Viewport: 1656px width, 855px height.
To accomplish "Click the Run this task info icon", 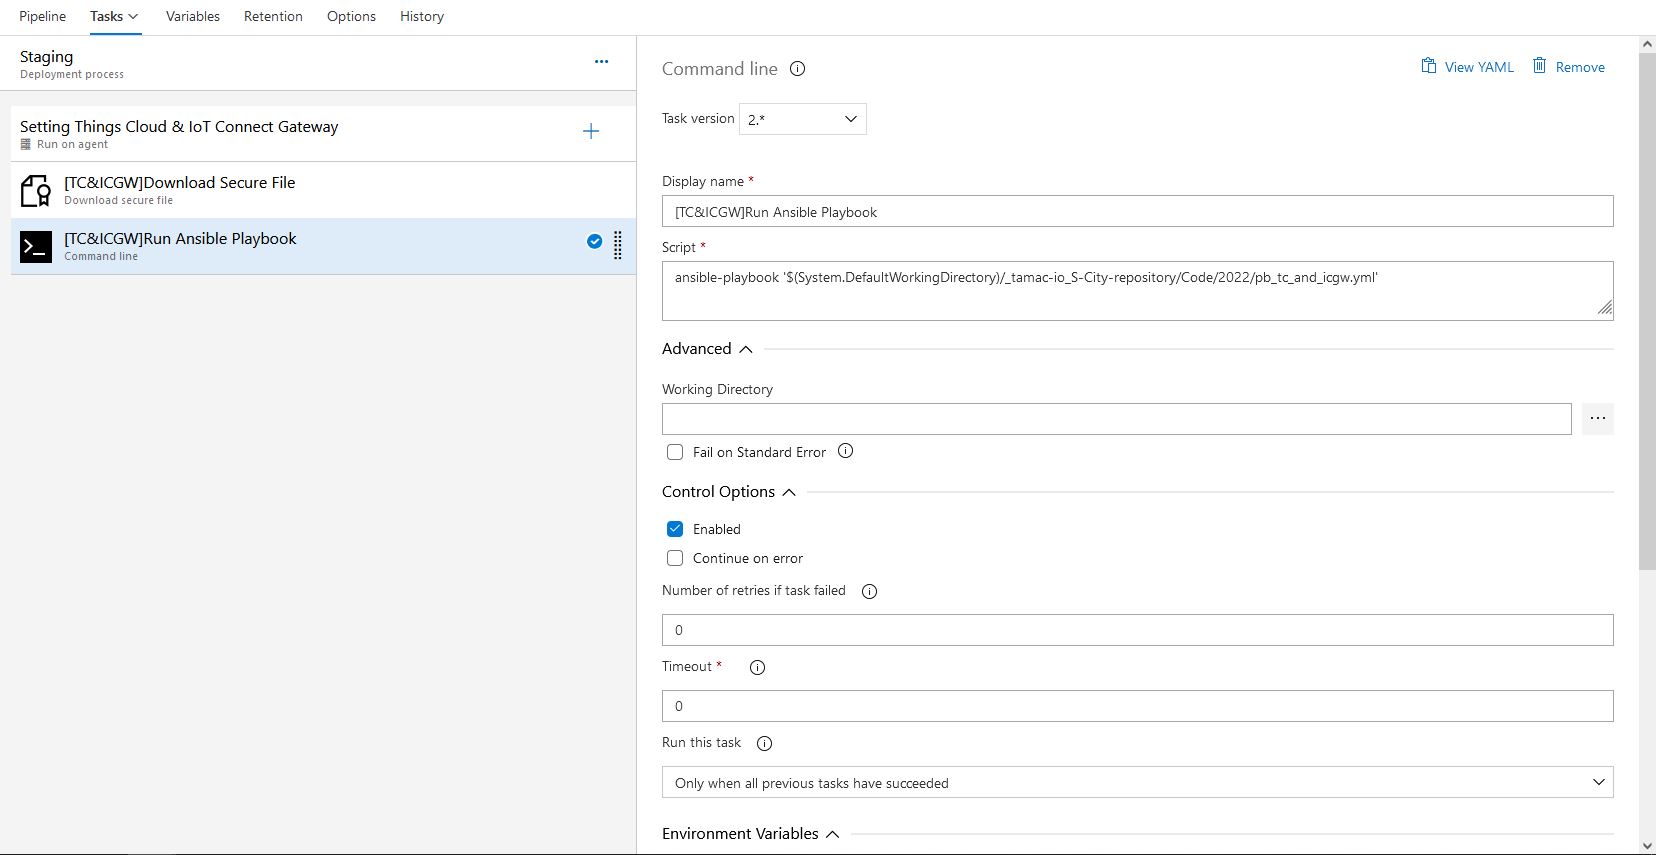I will [x=764, y=743].
